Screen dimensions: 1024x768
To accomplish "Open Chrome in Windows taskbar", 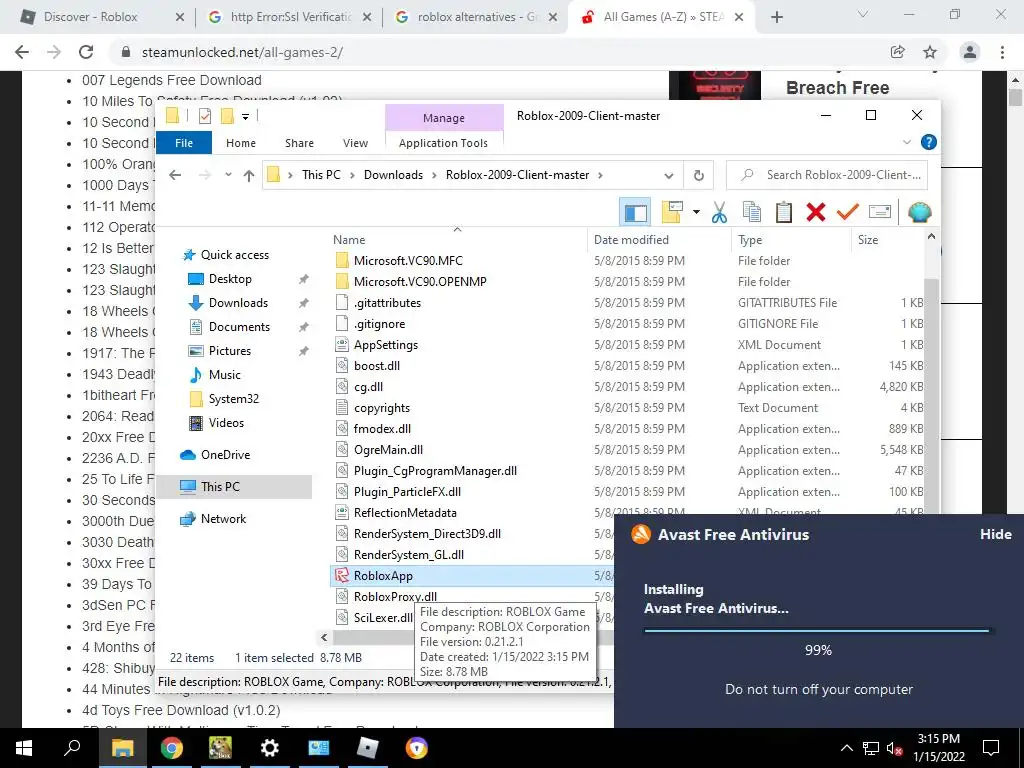I will pyautogui.click(x=171, y=748).
